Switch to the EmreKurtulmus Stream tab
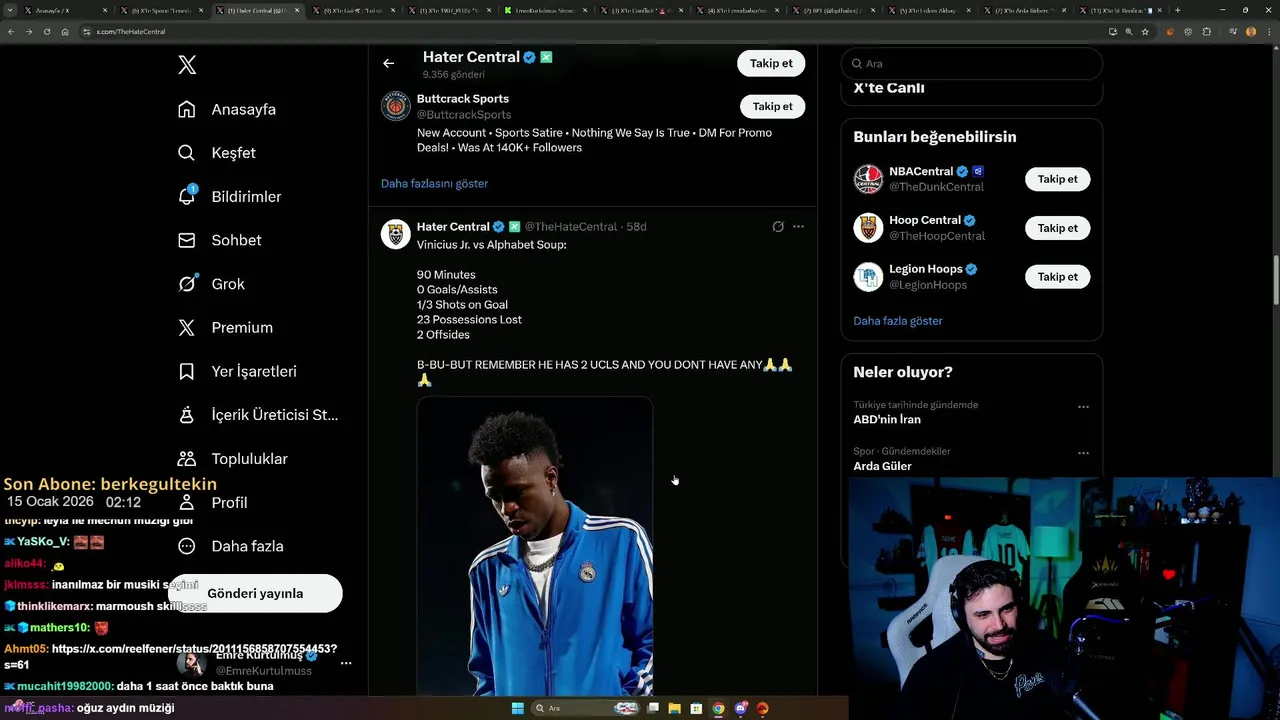The height and width of the screenshot is (720, 1280). coord(545,10)
